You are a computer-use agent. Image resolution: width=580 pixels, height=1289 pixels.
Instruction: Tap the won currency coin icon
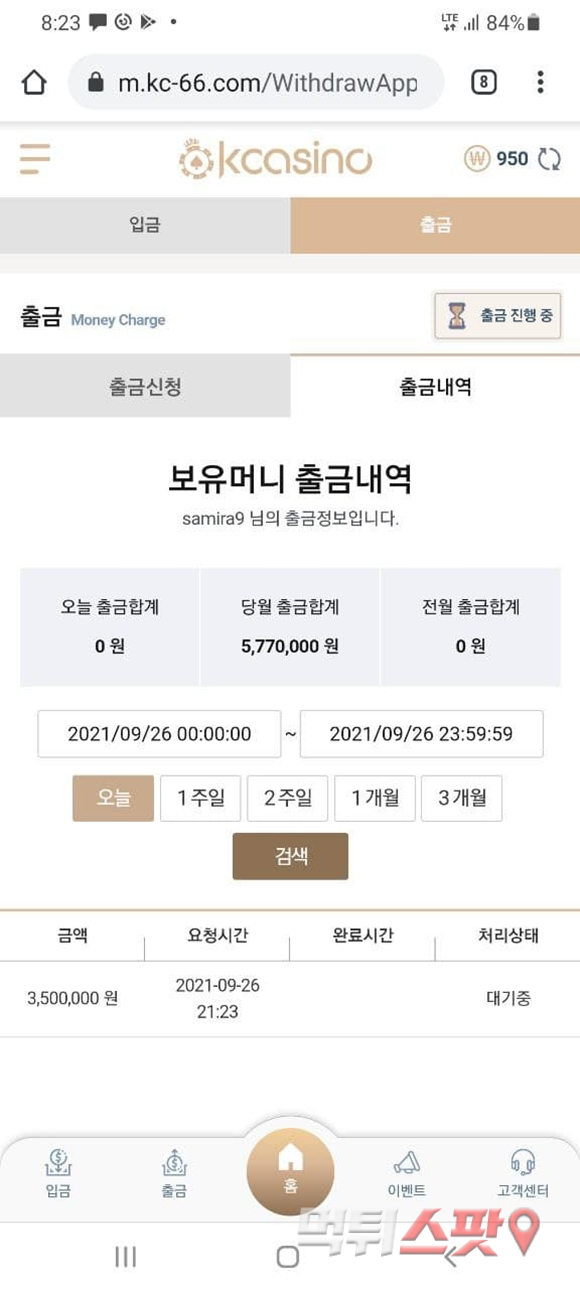point(476,158)
